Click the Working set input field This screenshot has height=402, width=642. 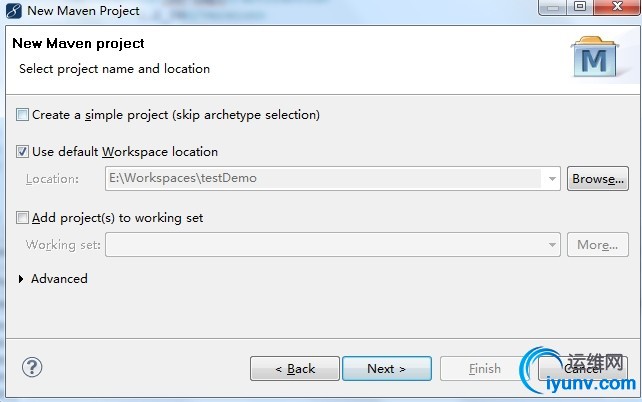point(325,245)
